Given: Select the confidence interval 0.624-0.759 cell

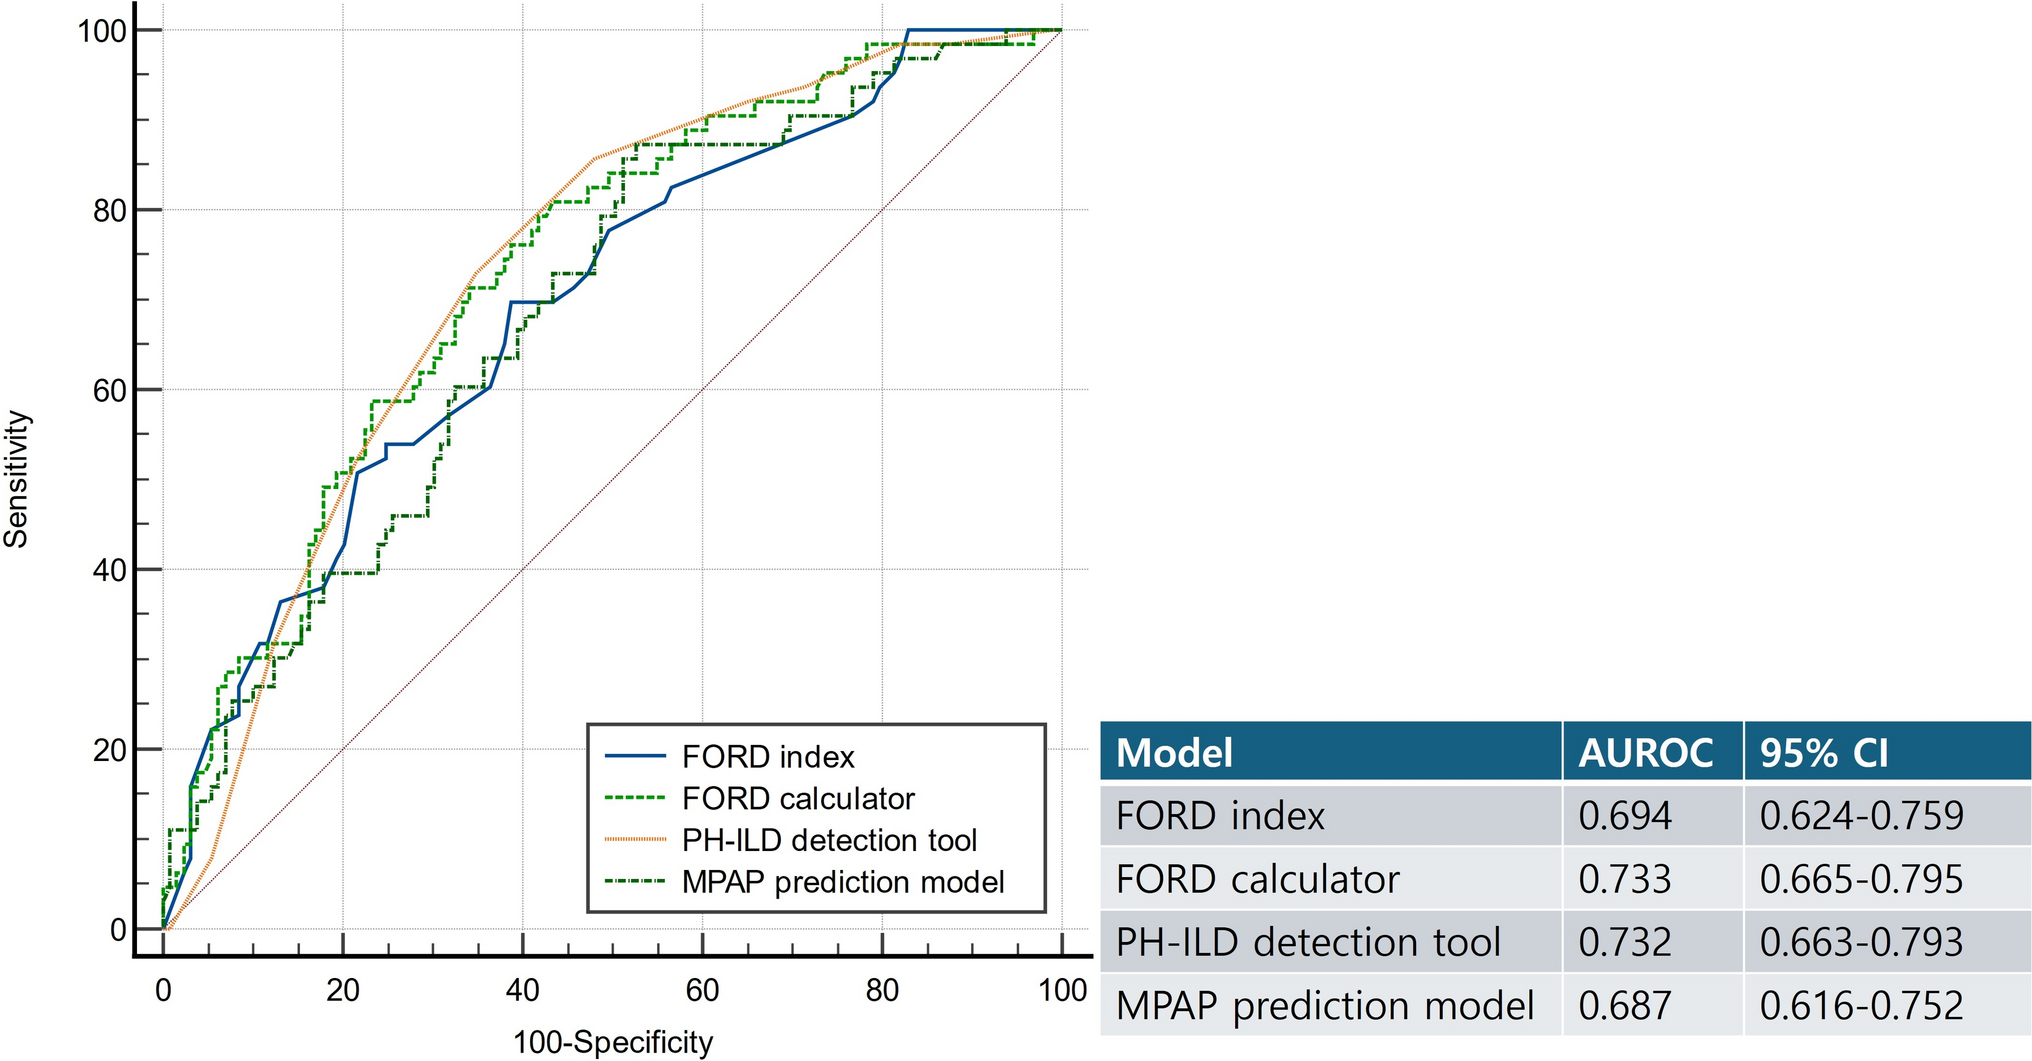Looking at the screenshot, I should pos(1861,816).
